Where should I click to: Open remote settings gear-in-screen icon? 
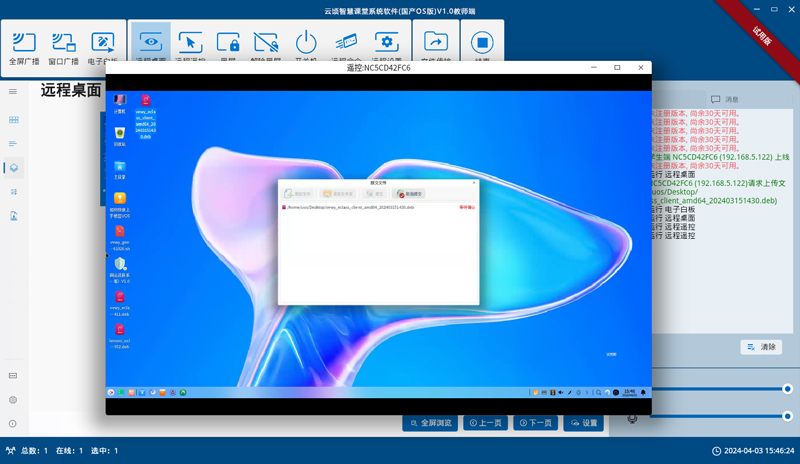click(x=386, y=42)
